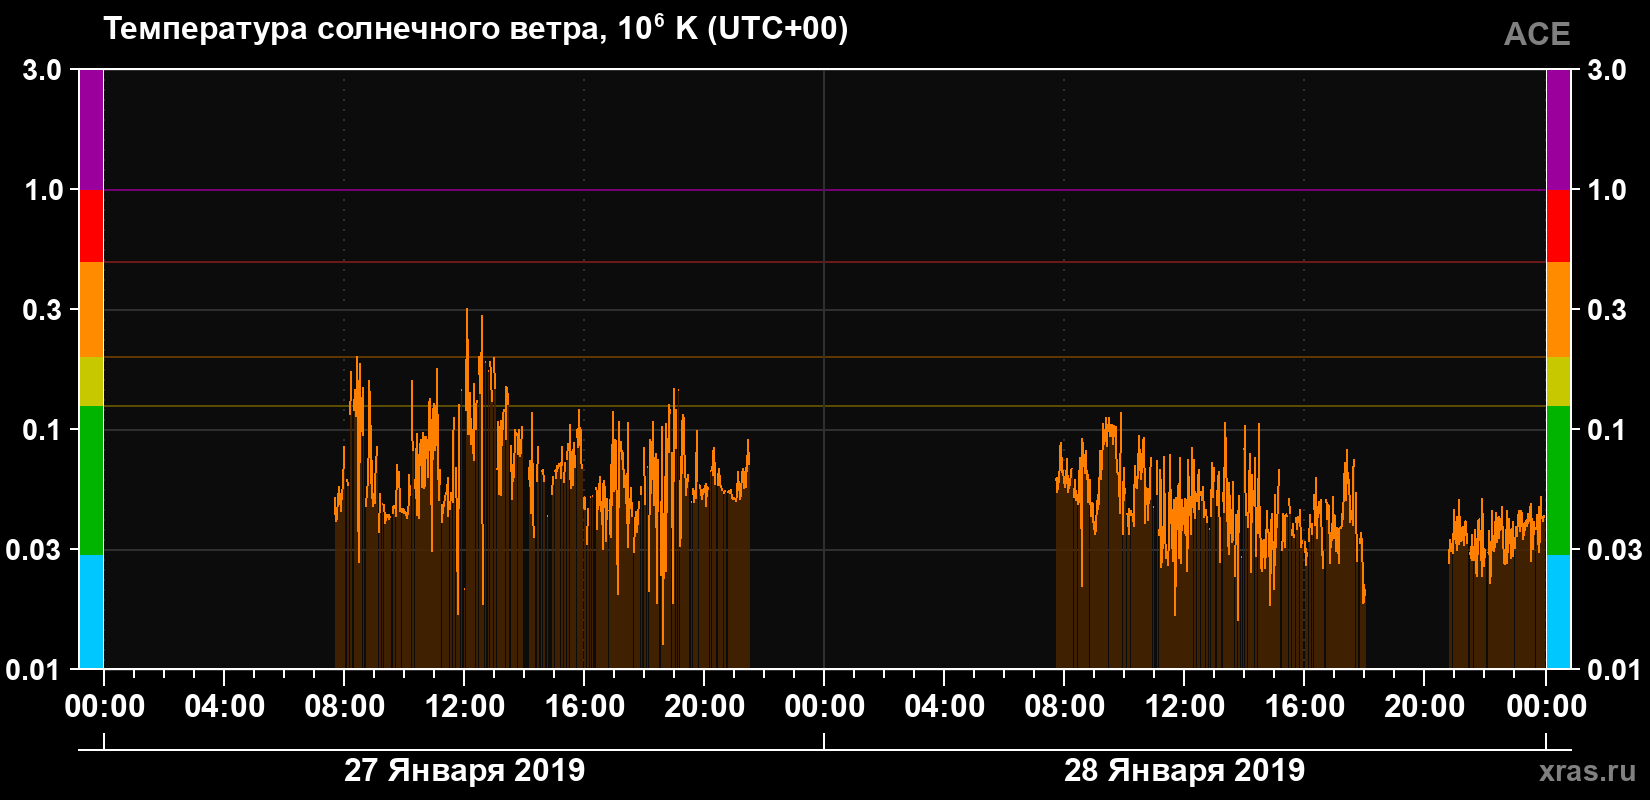Click the yellow segment on left color scale

point(91,382)
